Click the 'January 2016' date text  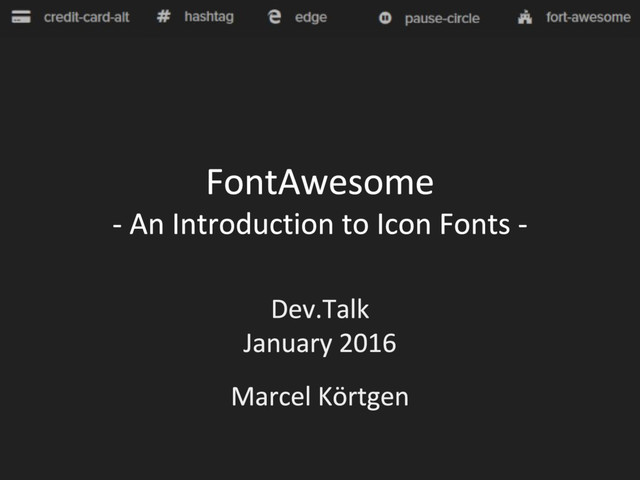[x=320, y=343]
